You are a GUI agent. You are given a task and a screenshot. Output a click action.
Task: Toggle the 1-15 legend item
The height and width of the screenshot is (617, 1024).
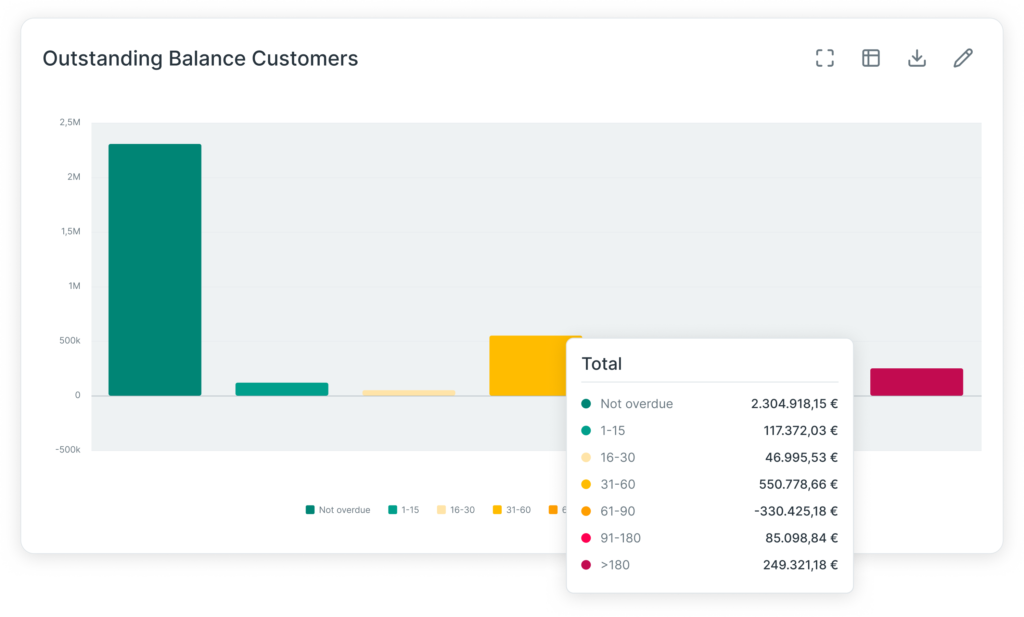click(x=404, y=510)
